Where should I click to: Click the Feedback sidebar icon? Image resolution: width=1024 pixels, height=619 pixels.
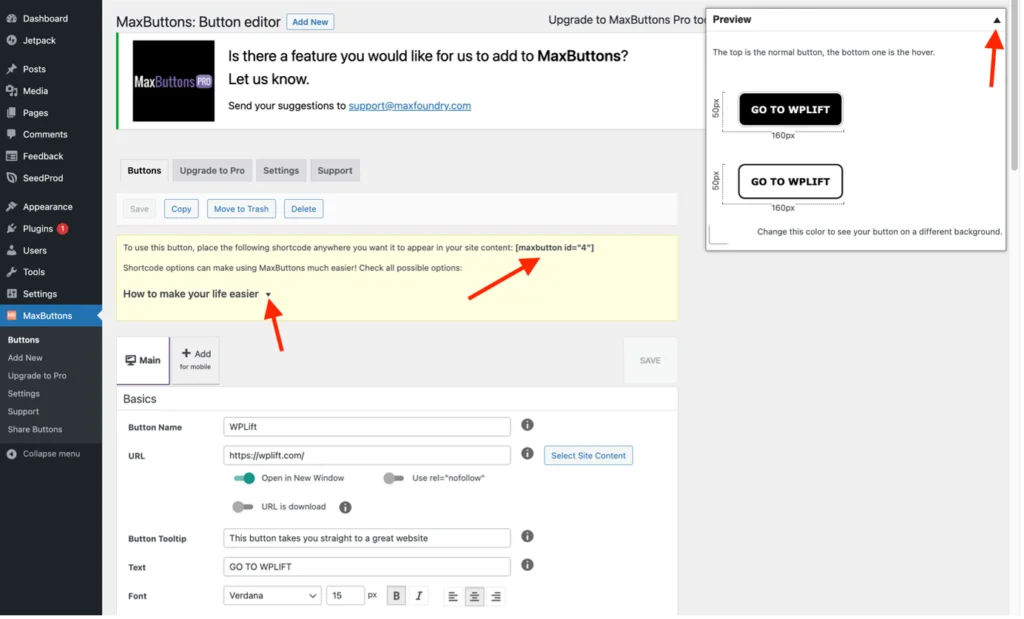tap(12, 156)
